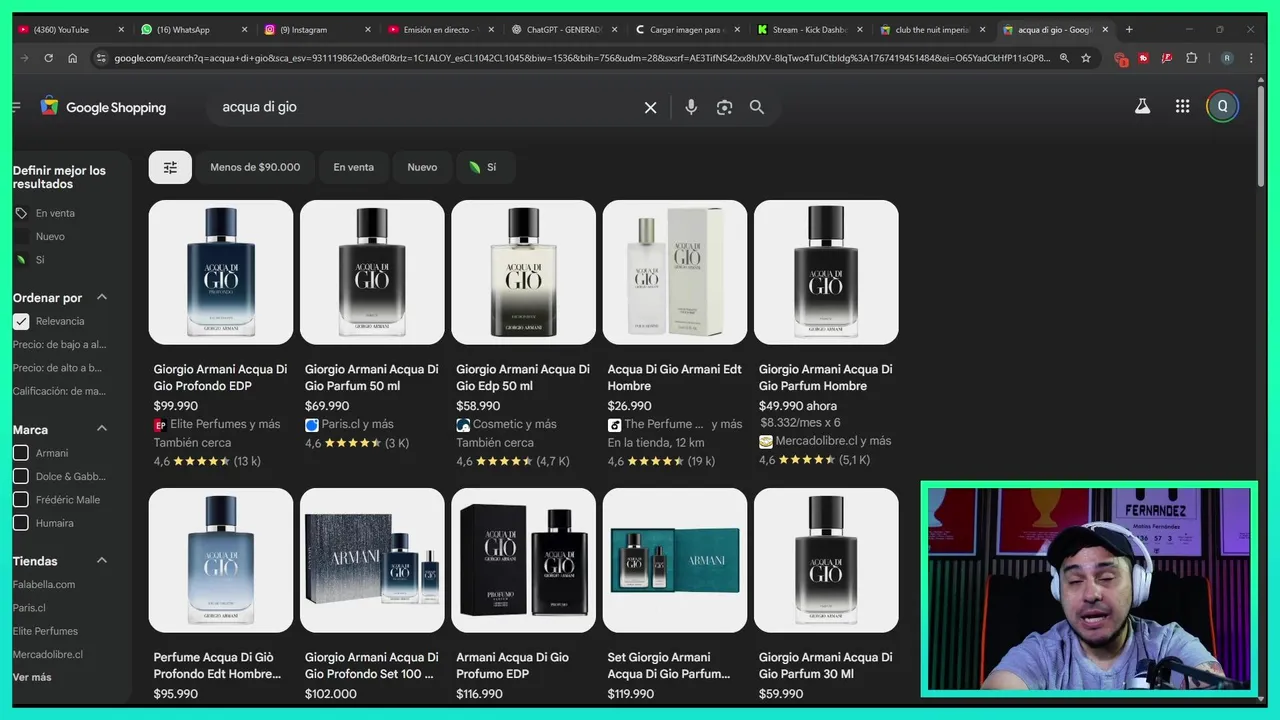Sort by 'Precio: de alto a bajo'
This screenshot has width=1280, height=720.
pos(58,368)
